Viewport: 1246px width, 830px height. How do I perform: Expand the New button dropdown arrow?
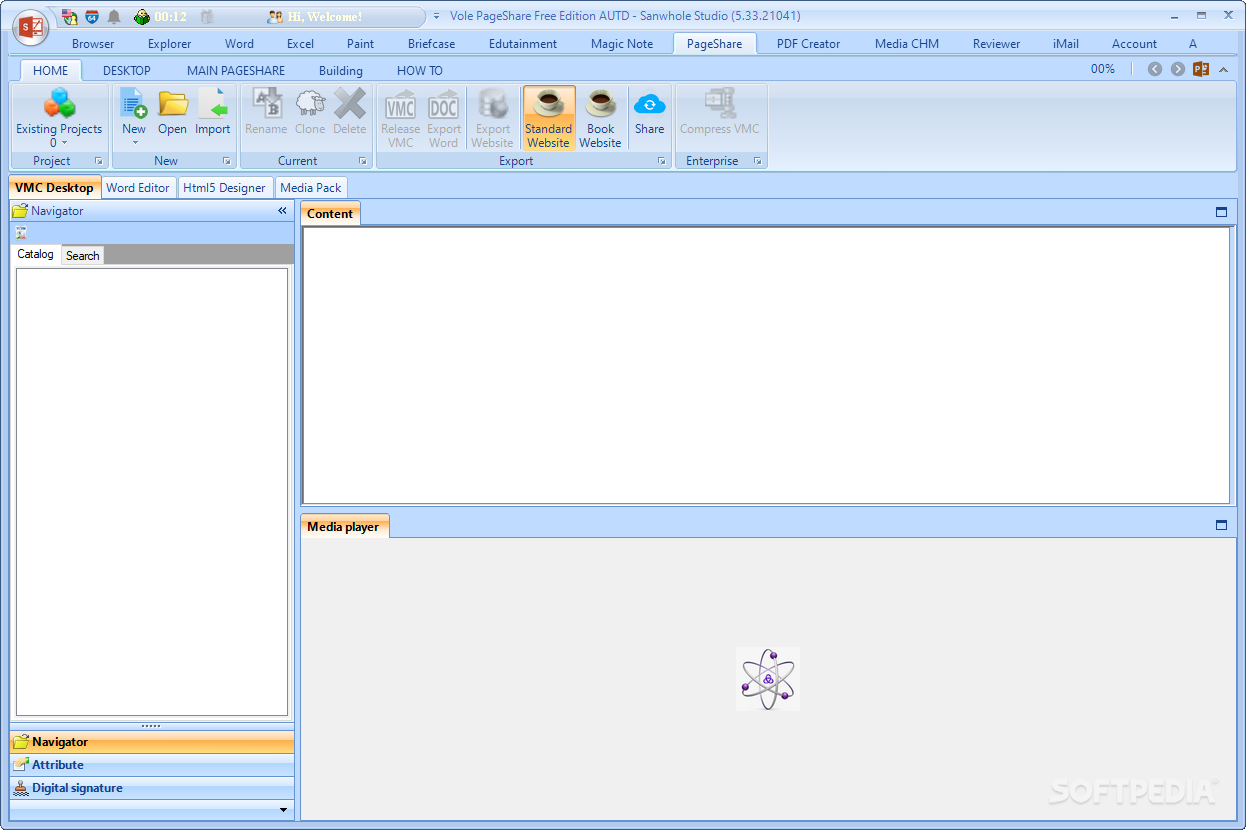[134, 143]
